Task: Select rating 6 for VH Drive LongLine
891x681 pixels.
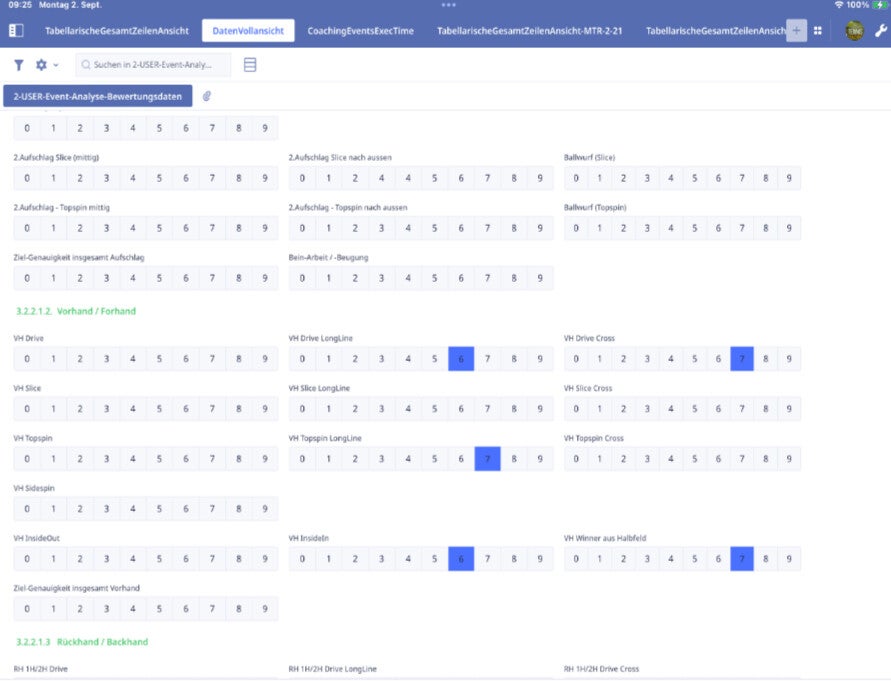Action: [x=461, y=359]
